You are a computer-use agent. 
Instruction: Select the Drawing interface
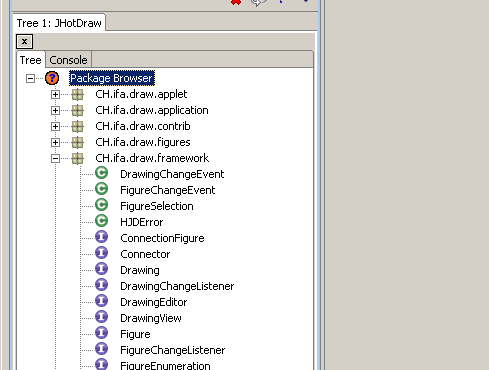140,270
